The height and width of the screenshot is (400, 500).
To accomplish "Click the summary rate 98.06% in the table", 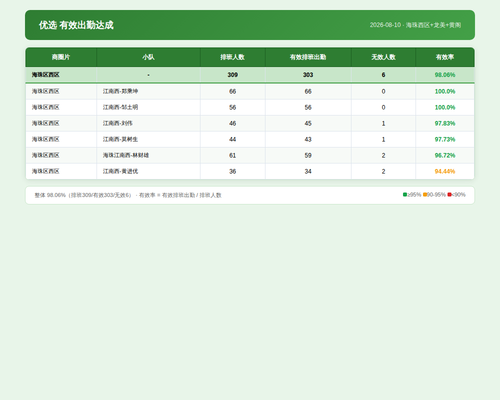I will (x=445, y=75).
